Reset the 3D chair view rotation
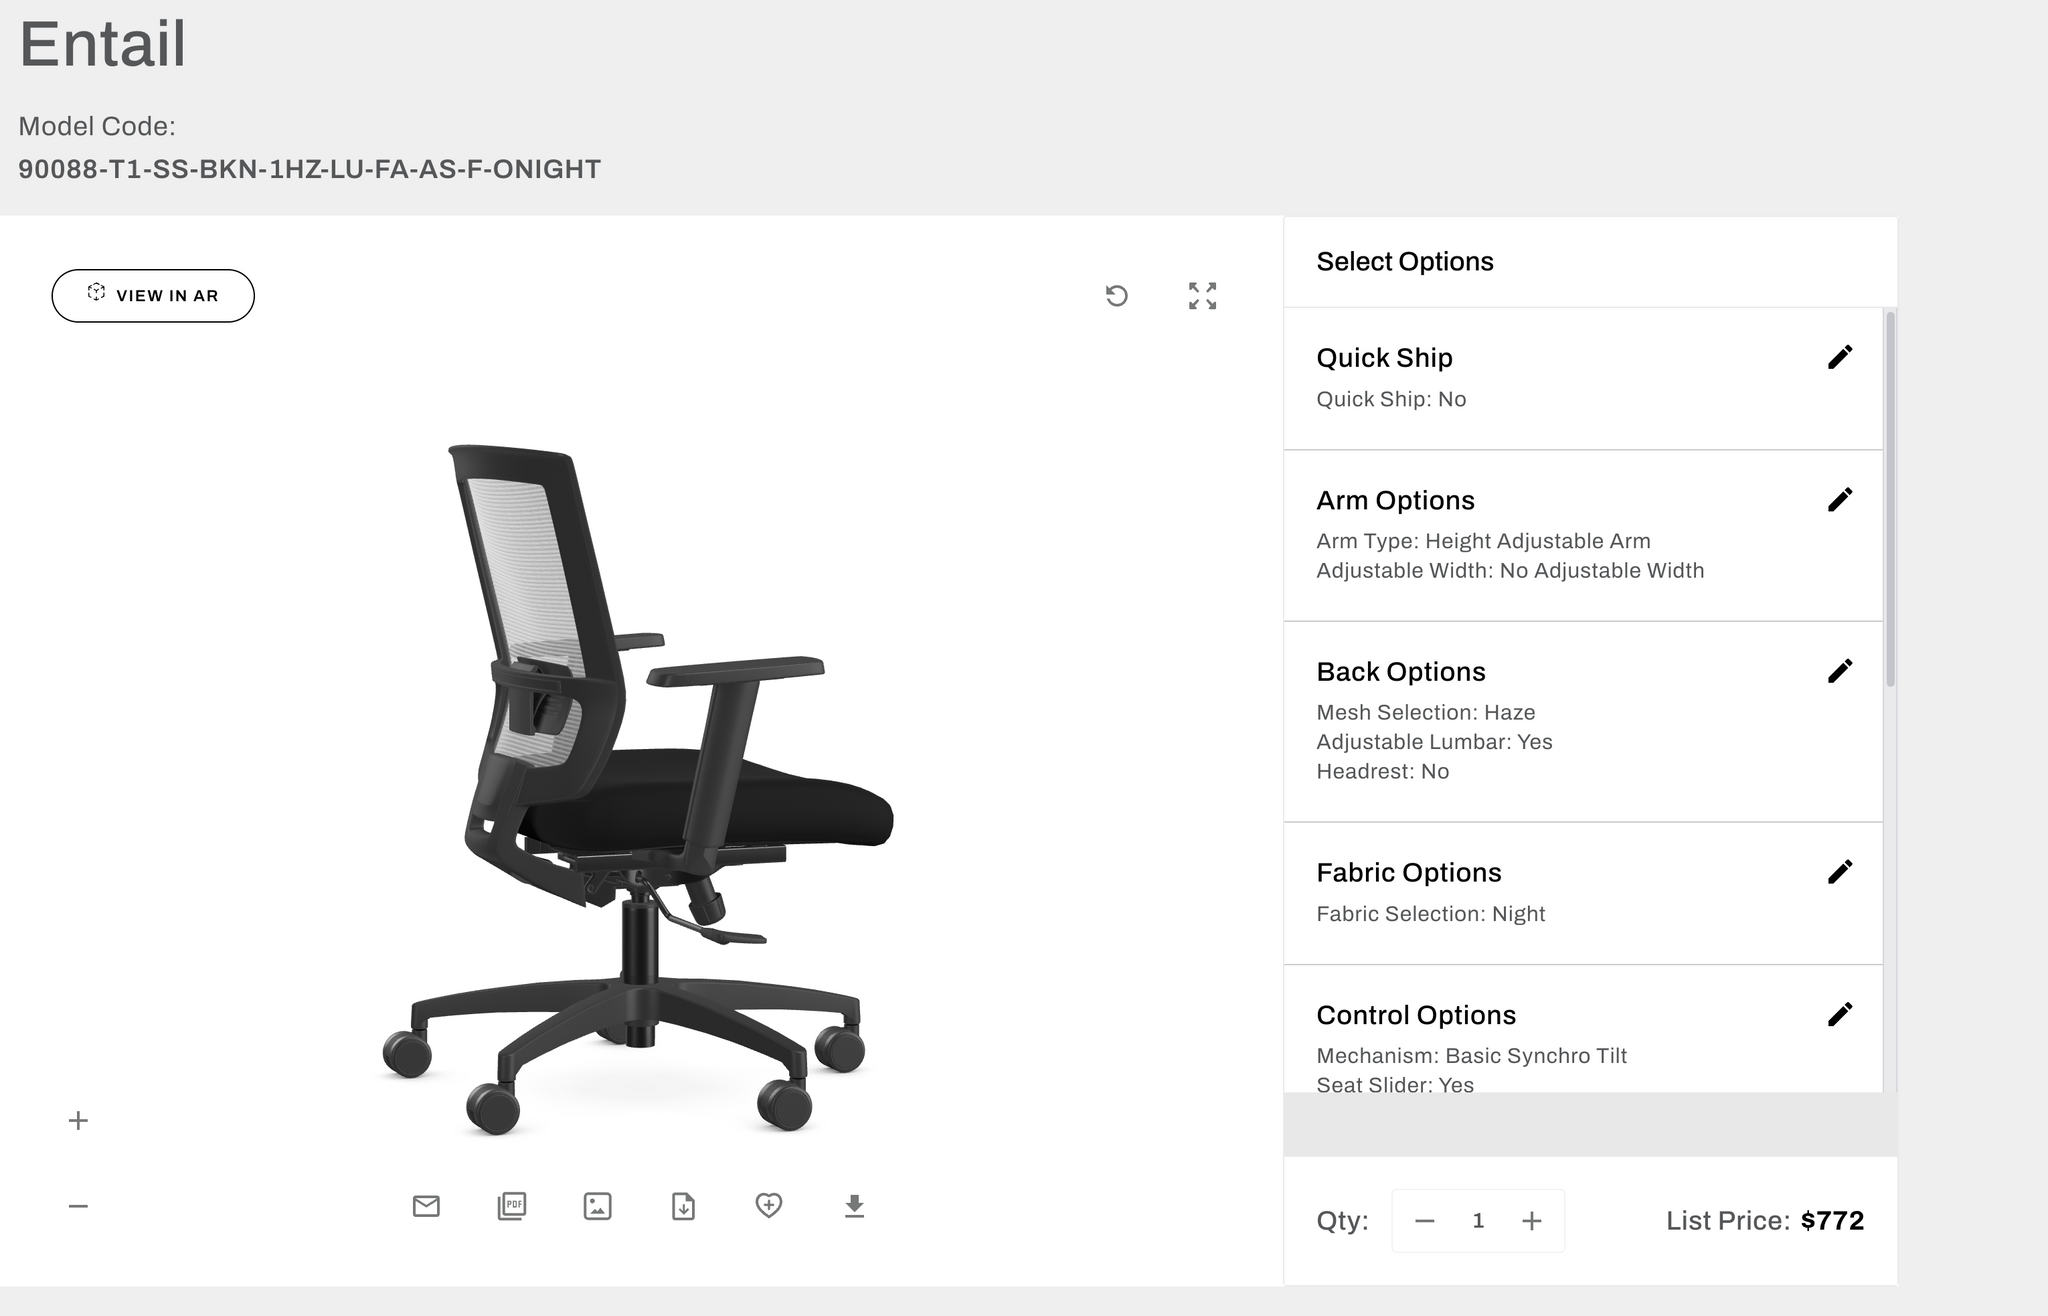The height and width of the screenshot is (1316, 2048). [1117, 296]
